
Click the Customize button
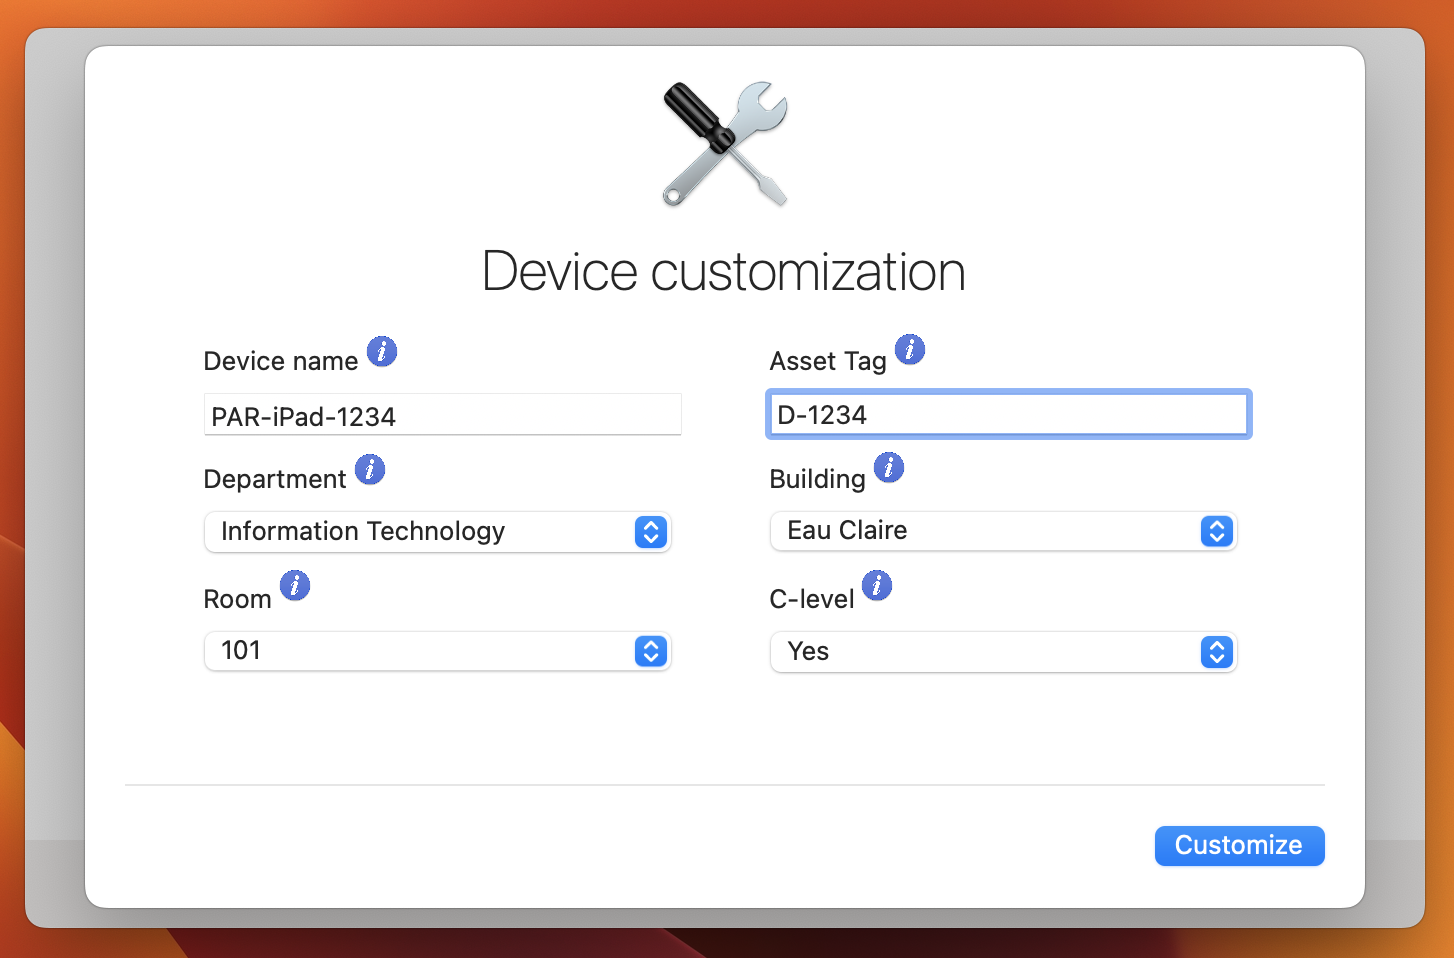[x=1240, y=846]
